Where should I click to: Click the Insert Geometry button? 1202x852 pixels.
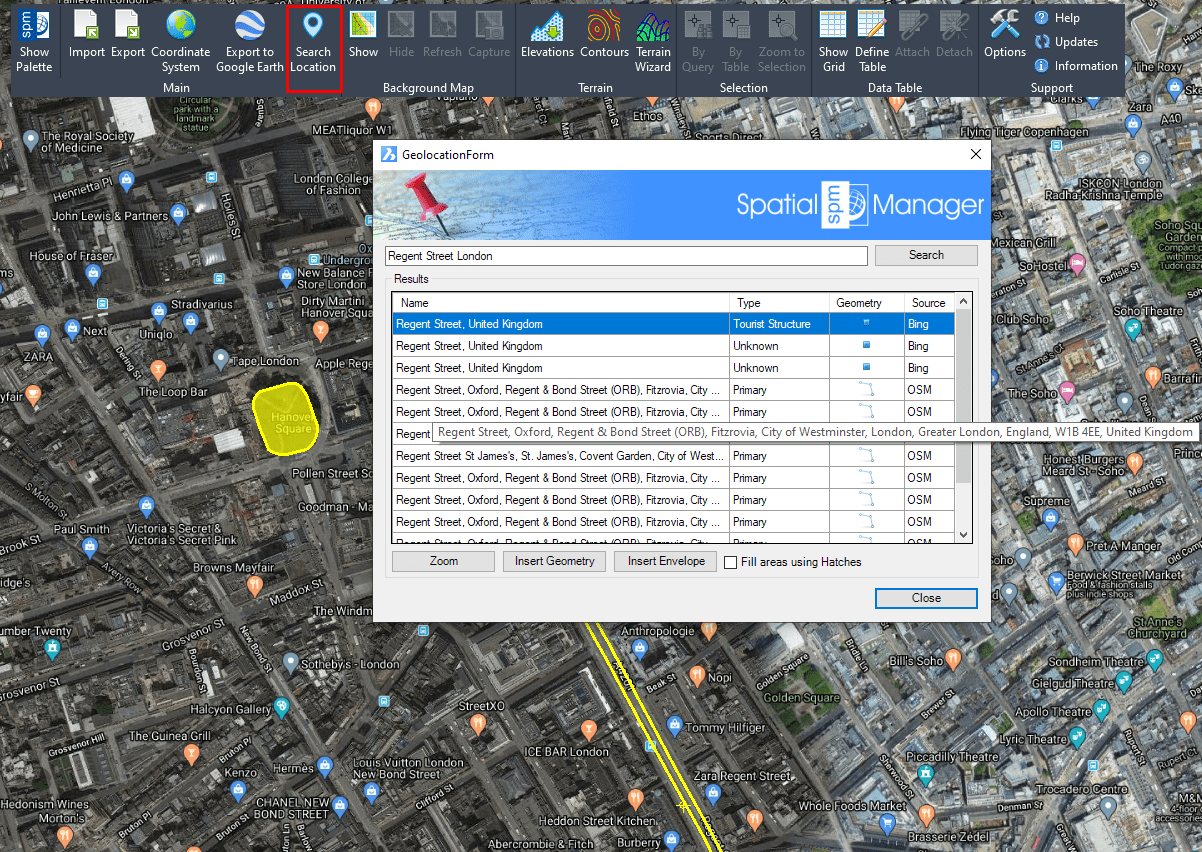(x=555, y=561)
